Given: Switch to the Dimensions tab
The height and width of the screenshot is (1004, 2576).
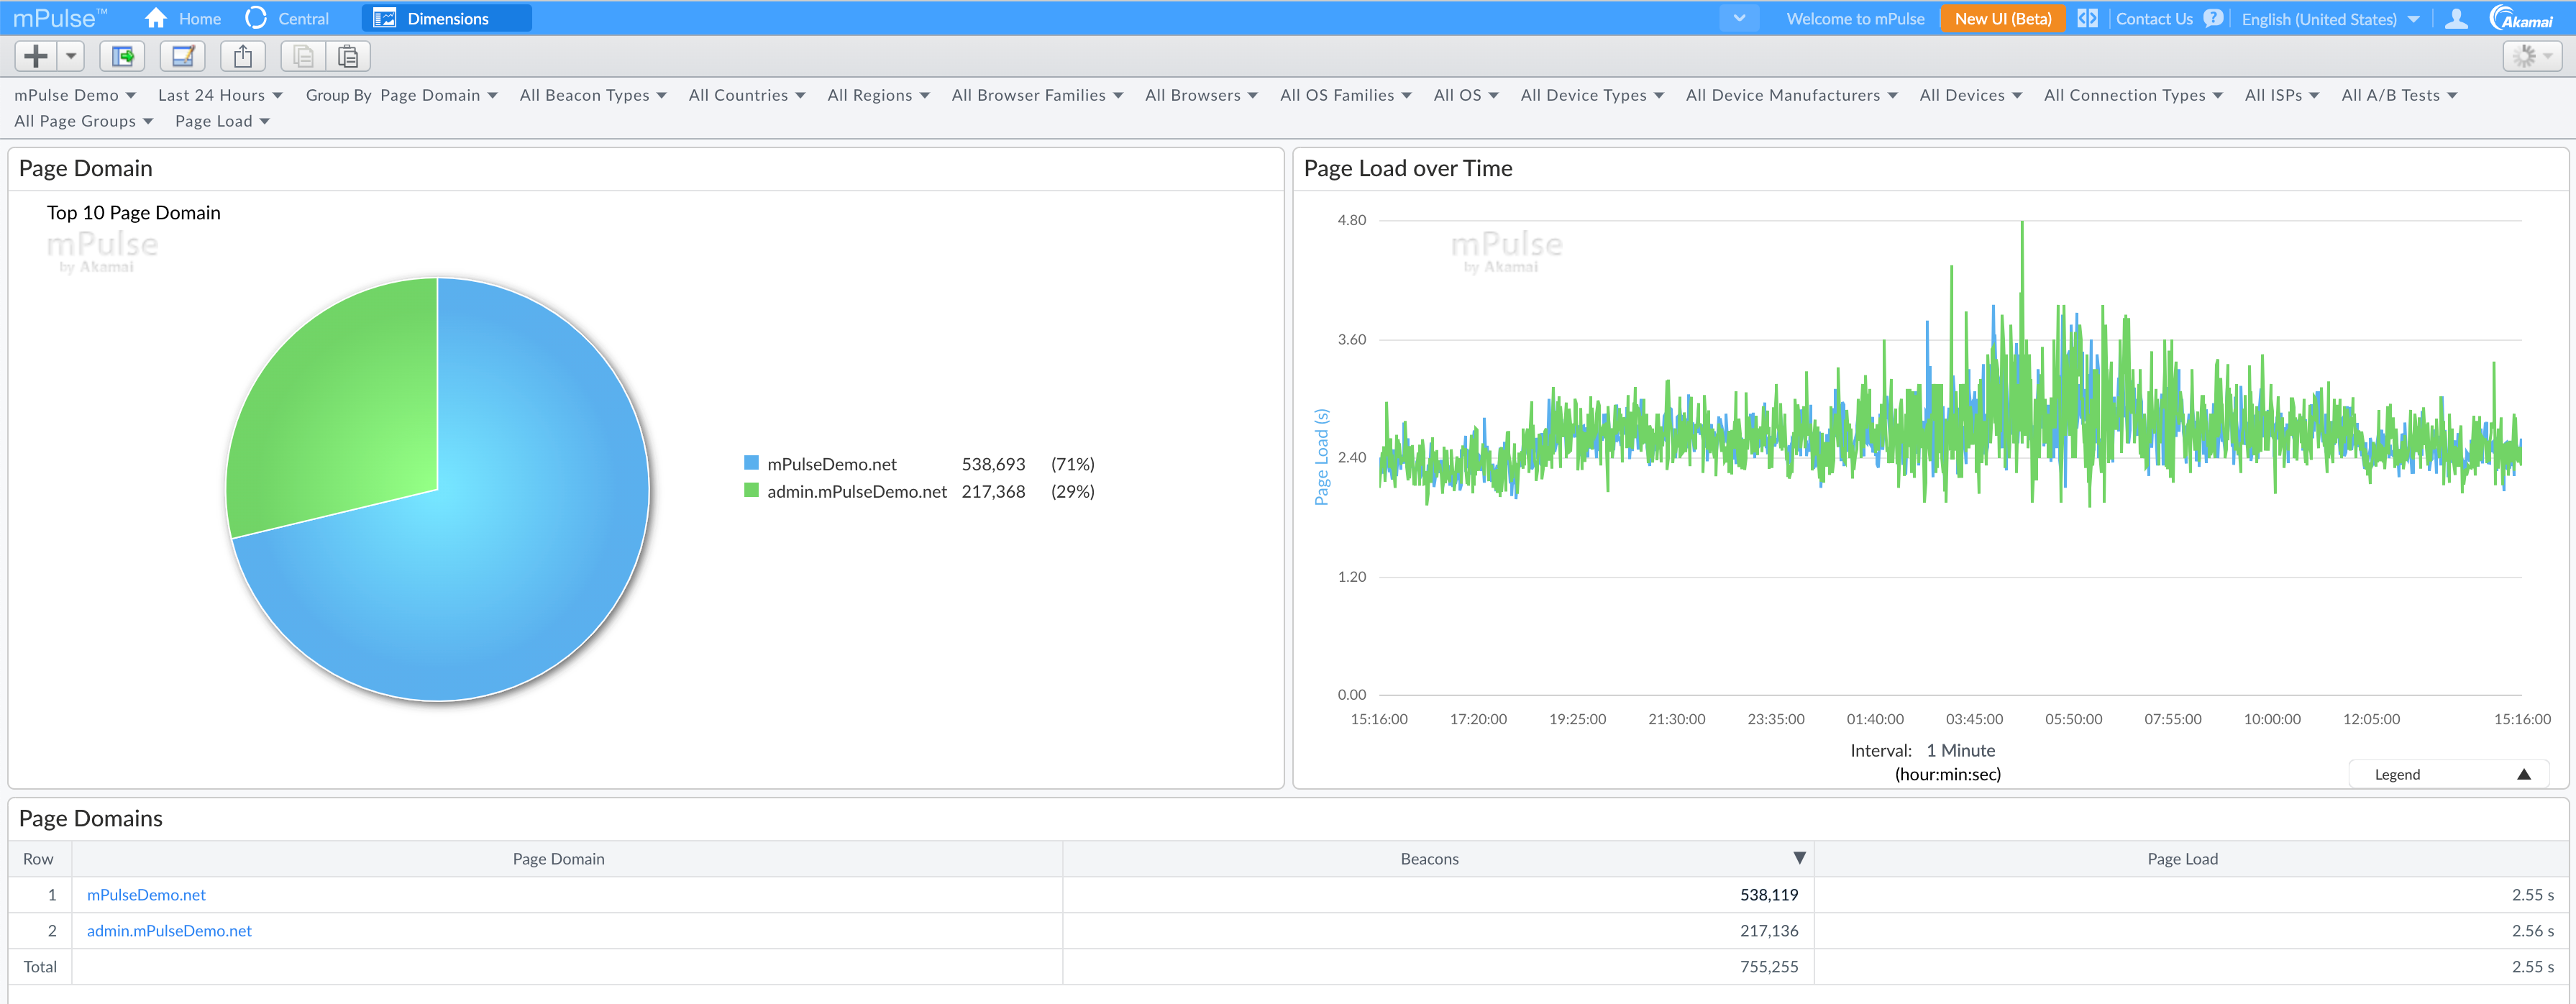Looking at the screenshot, I should [446, 17].
